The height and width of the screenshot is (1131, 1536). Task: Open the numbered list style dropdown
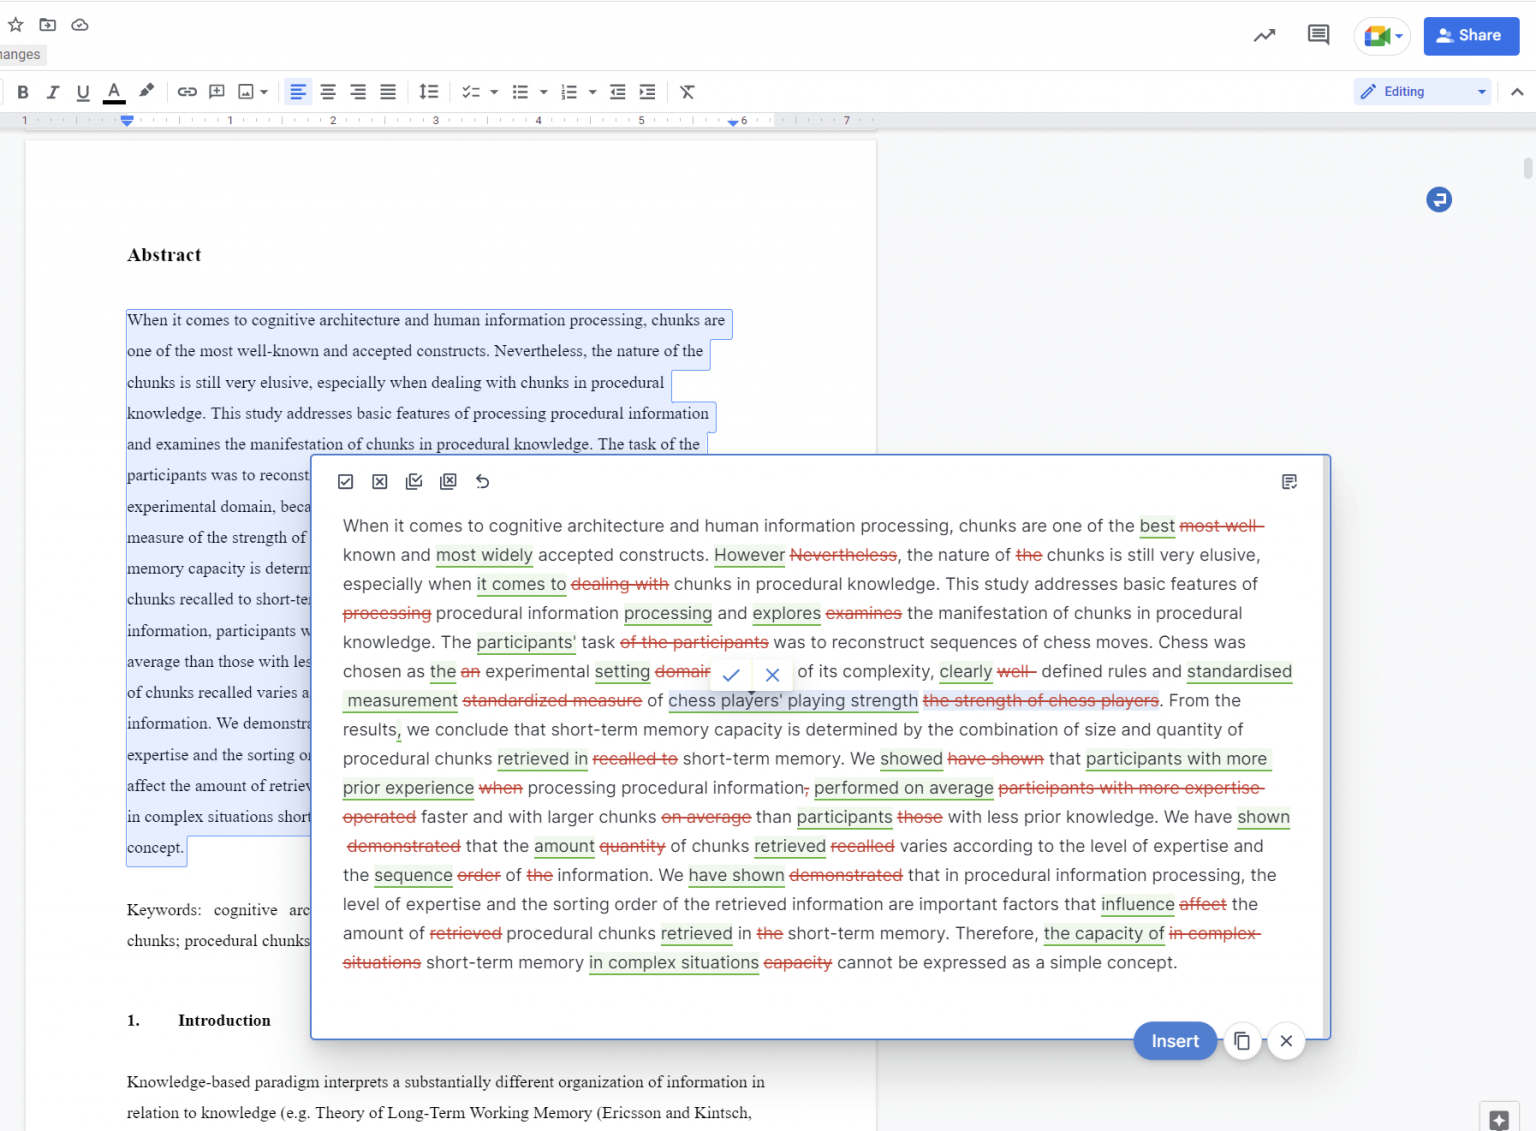[592, 91]
